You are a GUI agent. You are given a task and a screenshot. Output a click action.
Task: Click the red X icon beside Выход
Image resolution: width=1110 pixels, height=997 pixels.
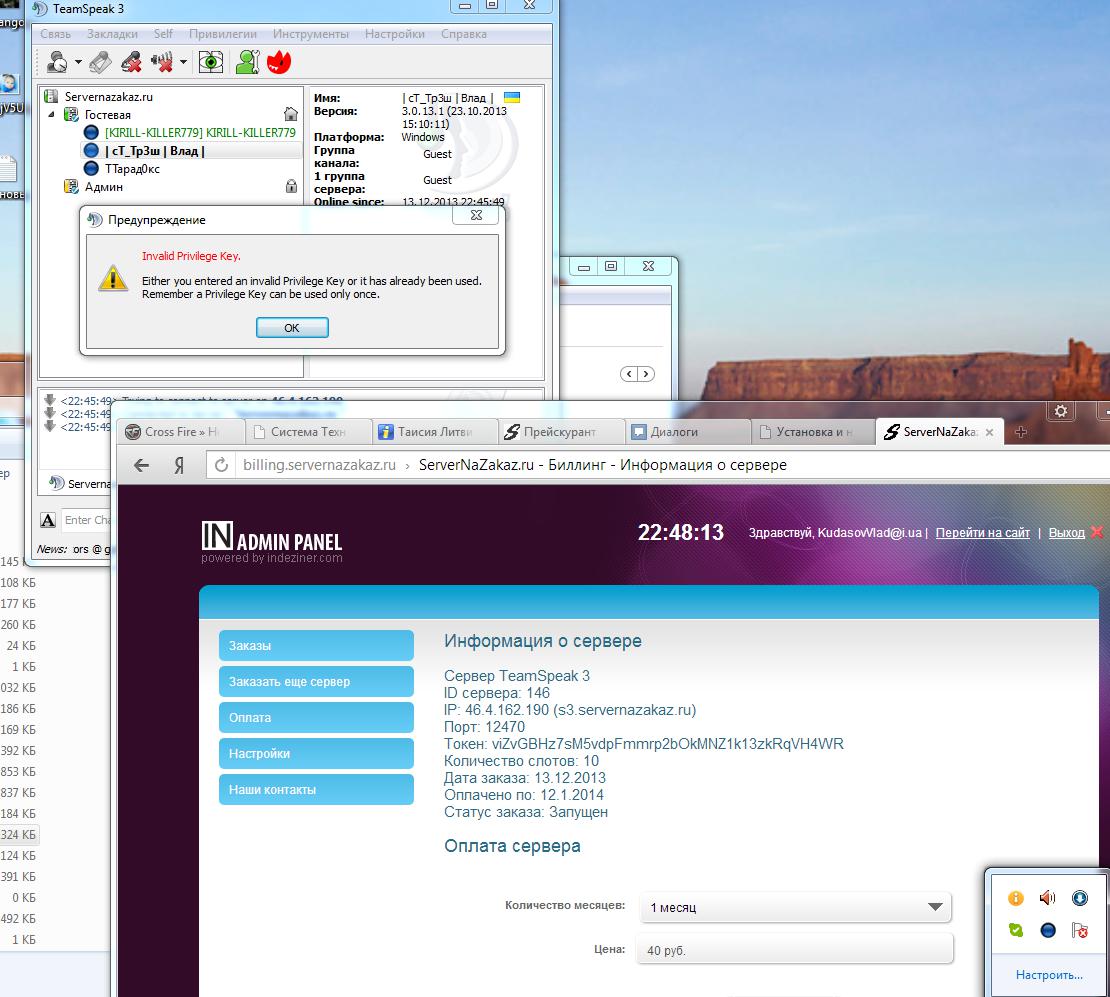(x=1097, y=532)
